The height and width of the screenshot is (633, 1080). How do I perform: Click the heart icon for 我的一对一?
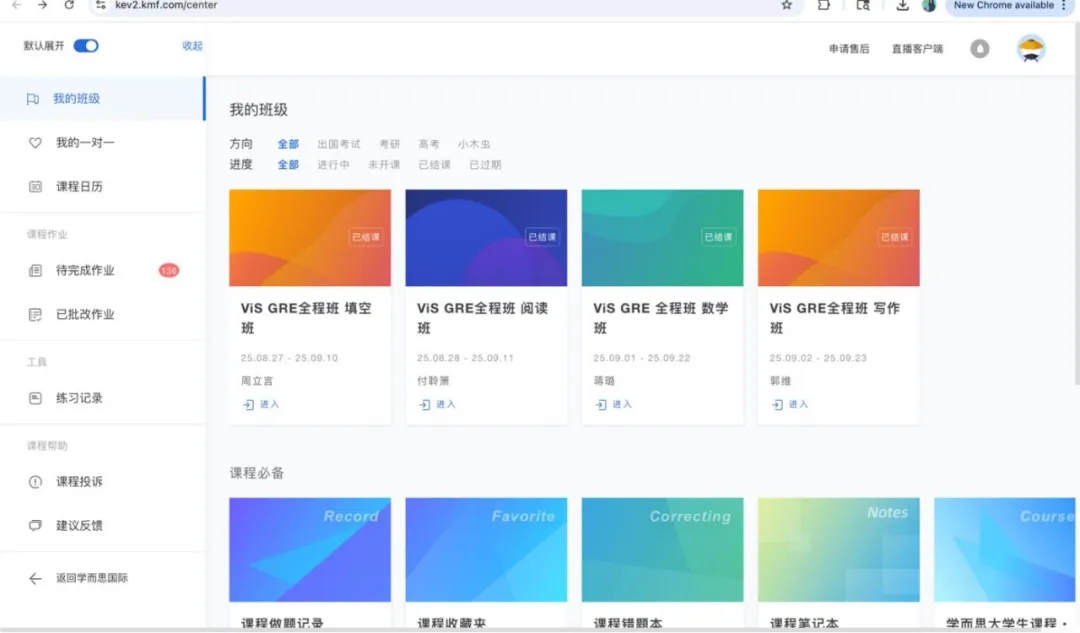(35, 143)
